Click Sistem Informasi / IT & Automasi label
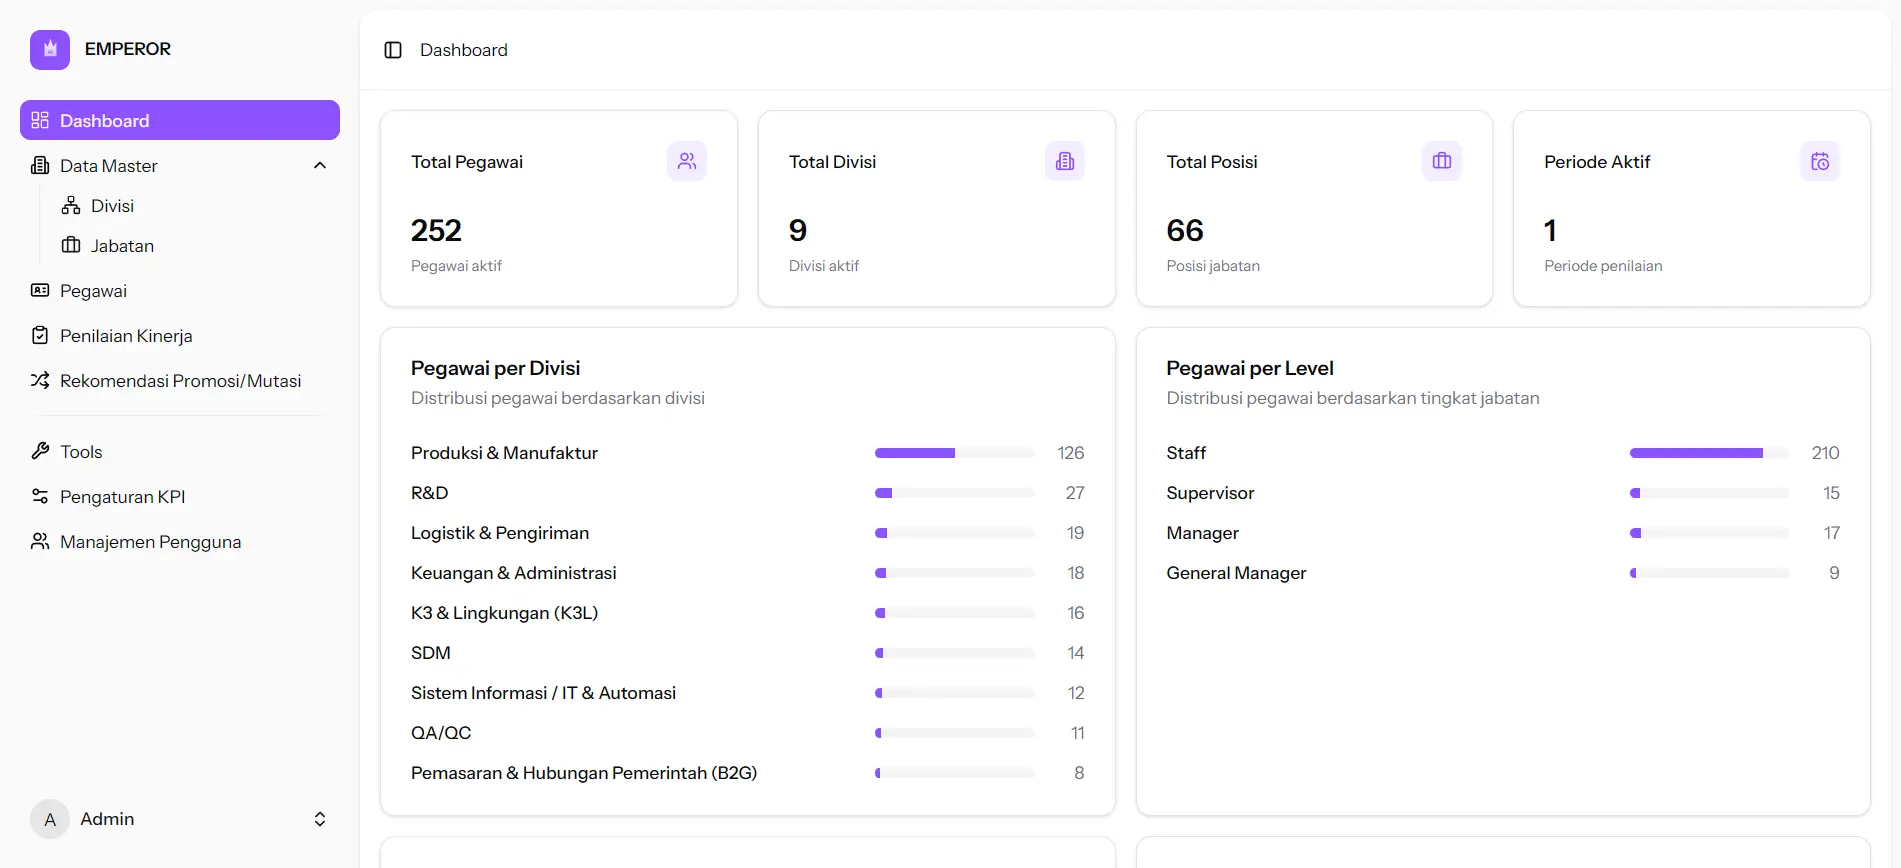1901x868 pixels. [x=543, y=693]
